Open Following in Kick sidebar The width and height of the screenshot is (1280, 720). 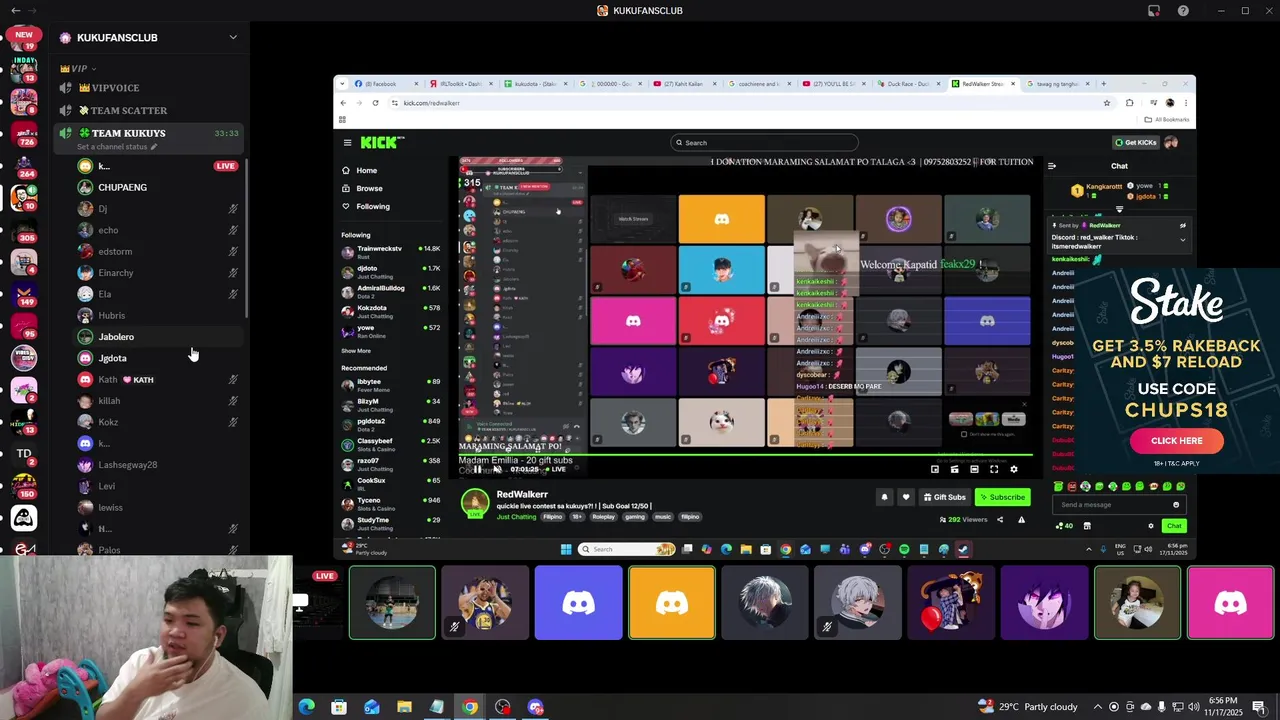click(373, 206)
